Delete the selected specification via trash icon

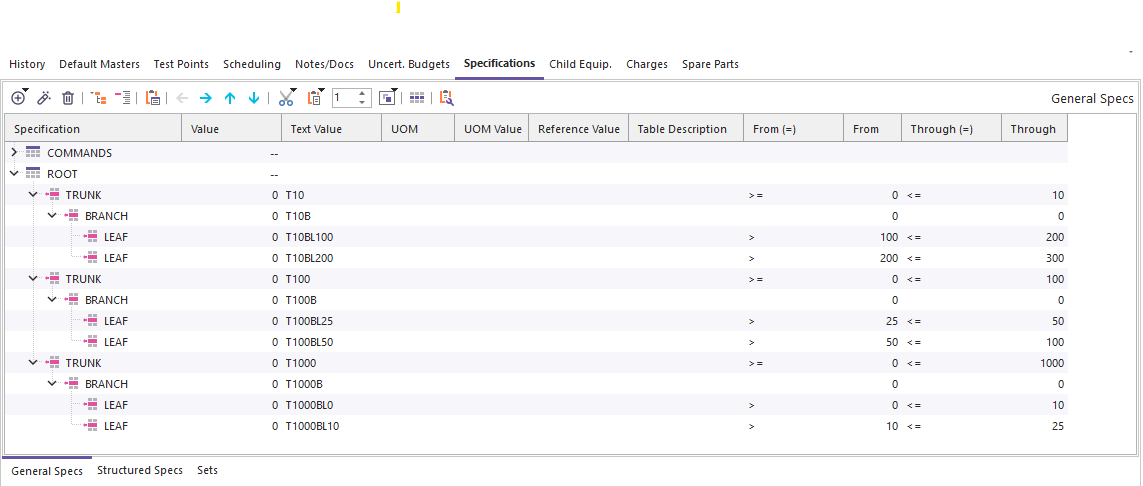tap(68, 98)
